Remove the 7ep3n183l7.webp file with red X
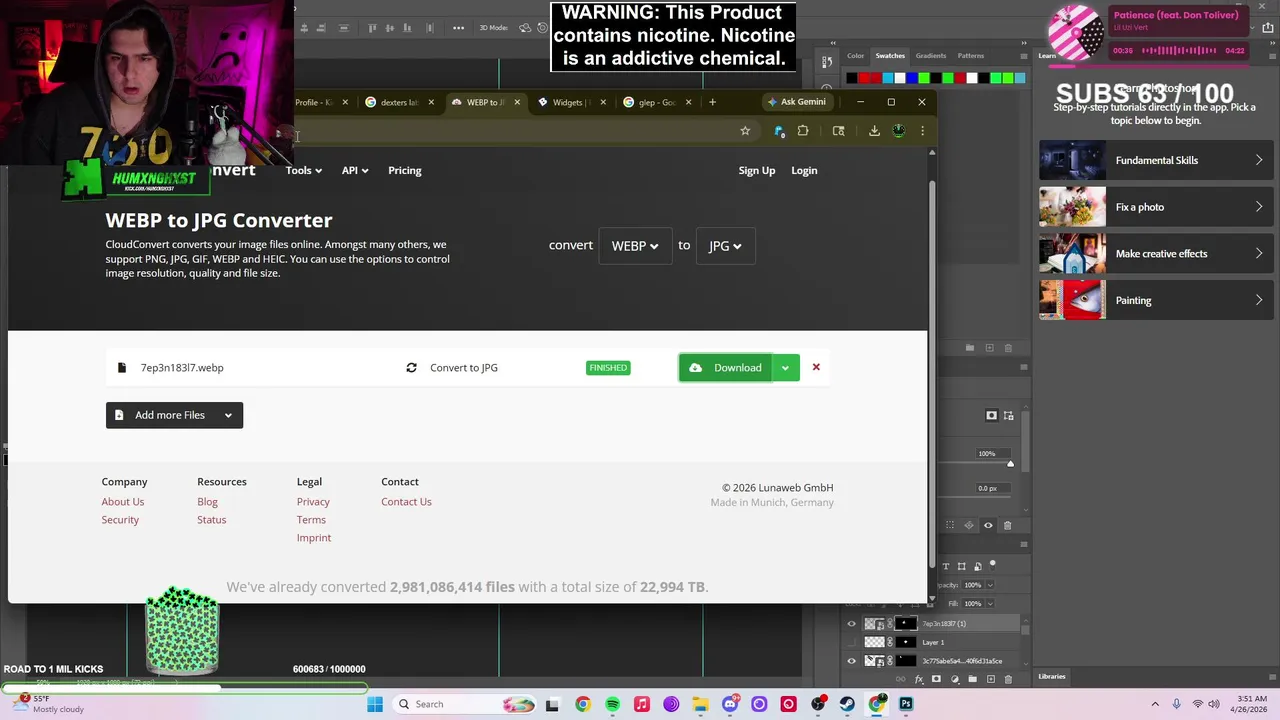This screenshot has width=1280, height=720. [816, 367]
